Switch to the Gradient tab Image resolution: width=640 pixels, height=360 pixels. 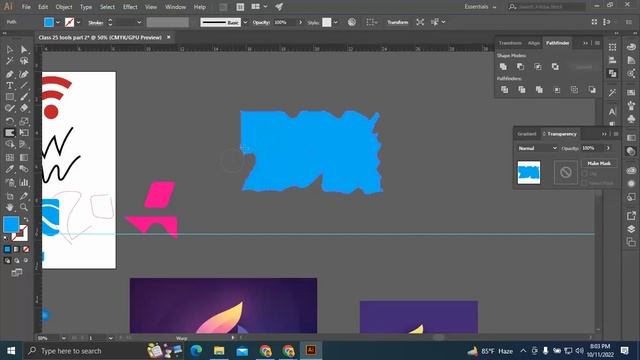[x=527, y=134]
